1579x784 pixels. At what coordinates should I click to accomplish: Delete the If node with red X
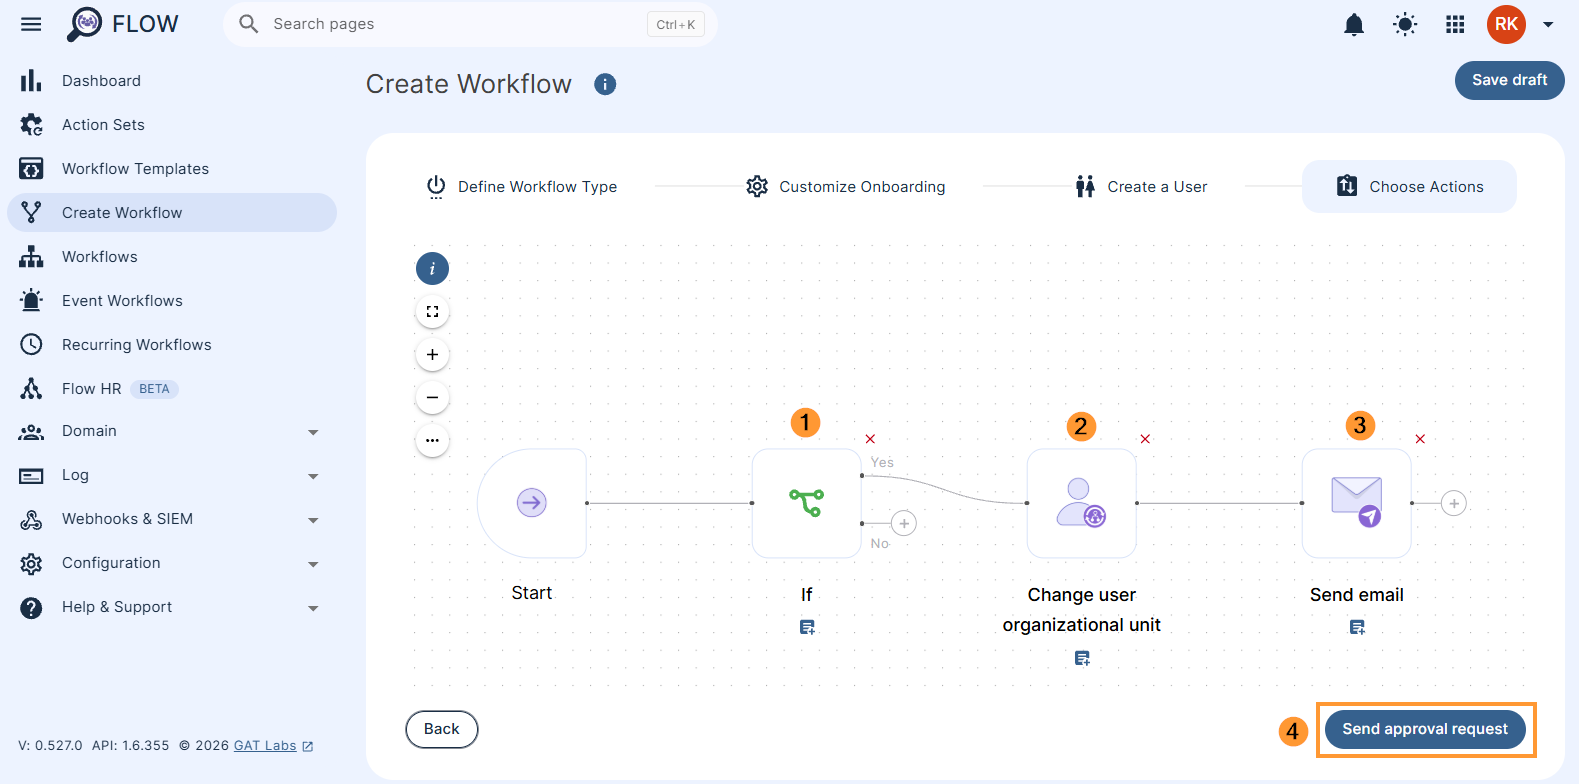[870, 439]
